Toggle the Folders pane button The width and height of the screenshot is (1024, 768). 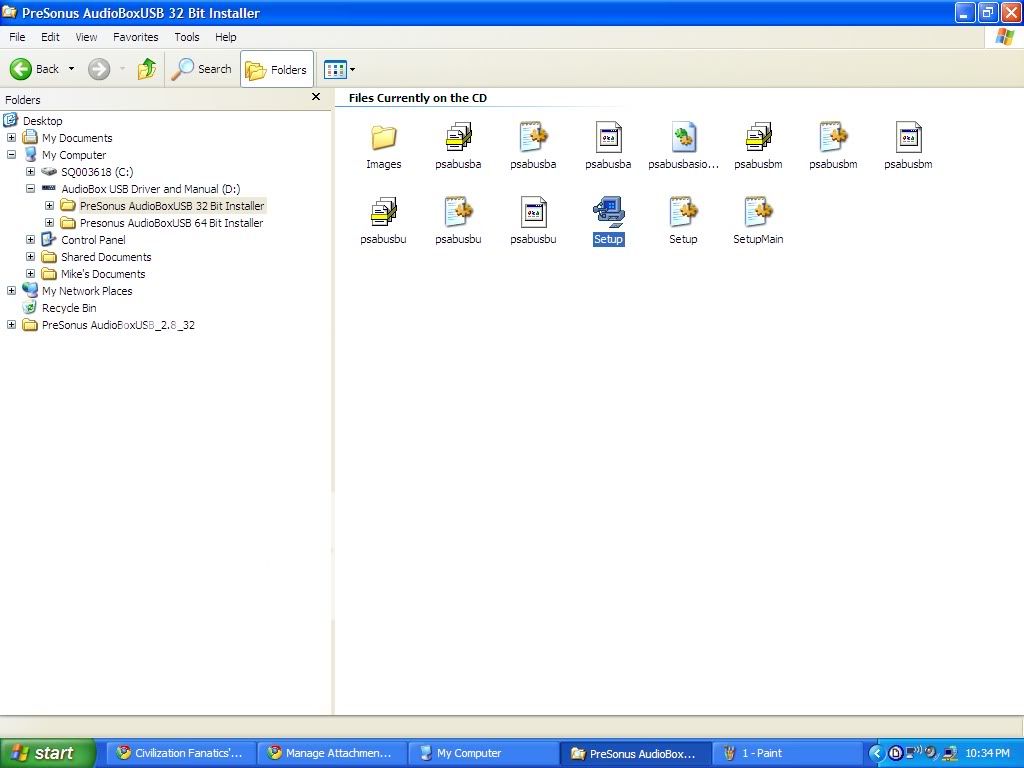click(277, 69)
